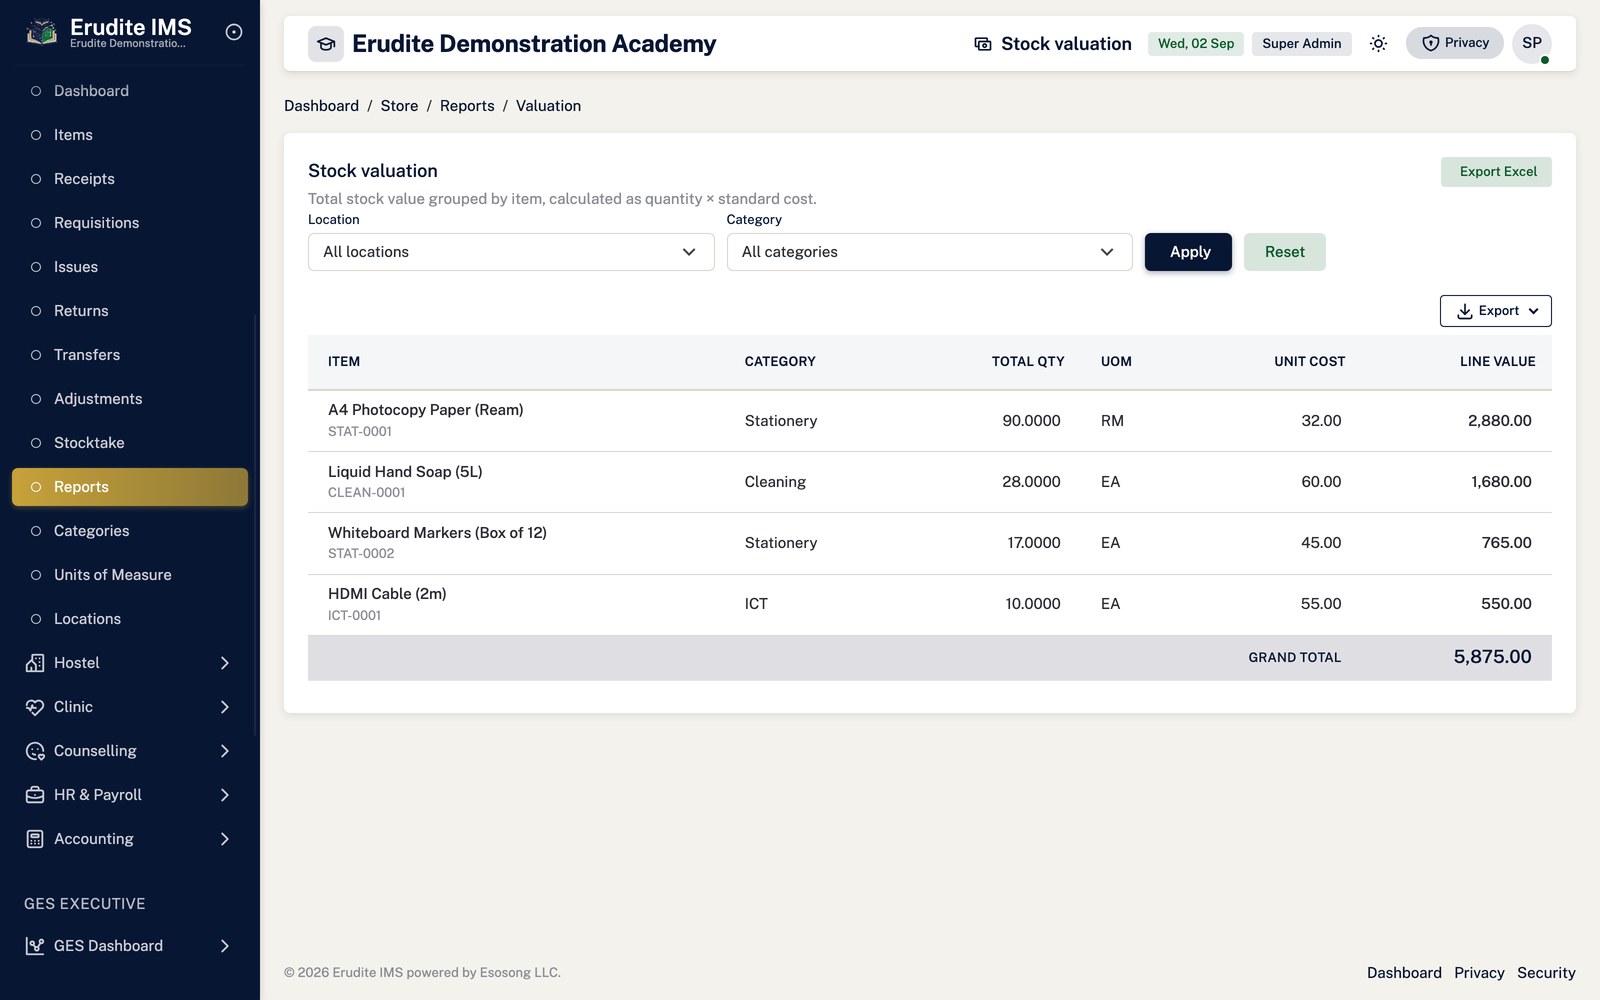
Task: Click the Apply filter button
Action: [x=1188, y=252]
